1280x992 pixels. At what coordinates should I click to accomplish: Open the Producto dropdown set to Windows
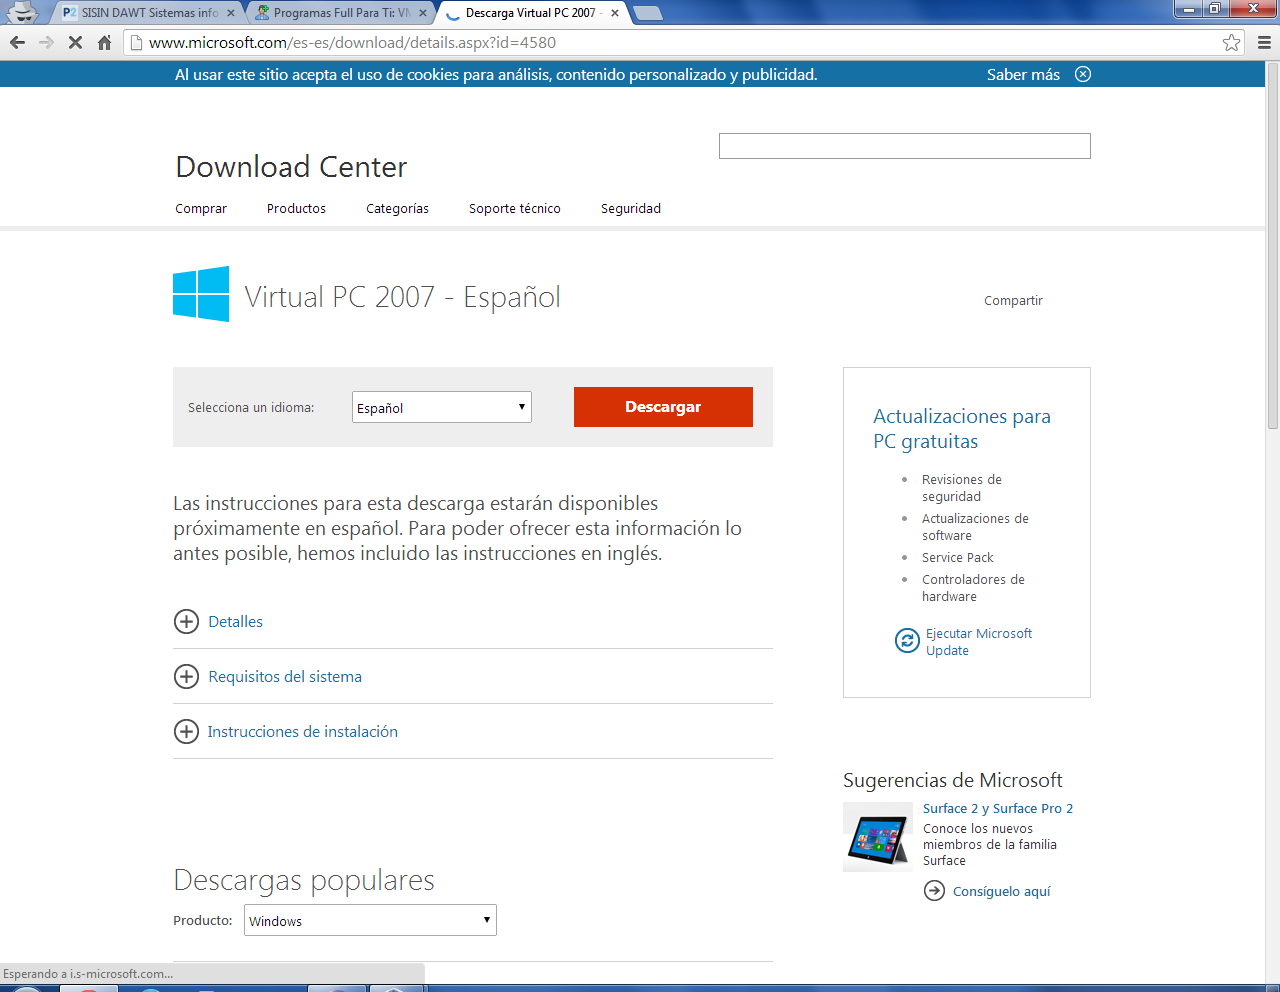coord(370,920)
